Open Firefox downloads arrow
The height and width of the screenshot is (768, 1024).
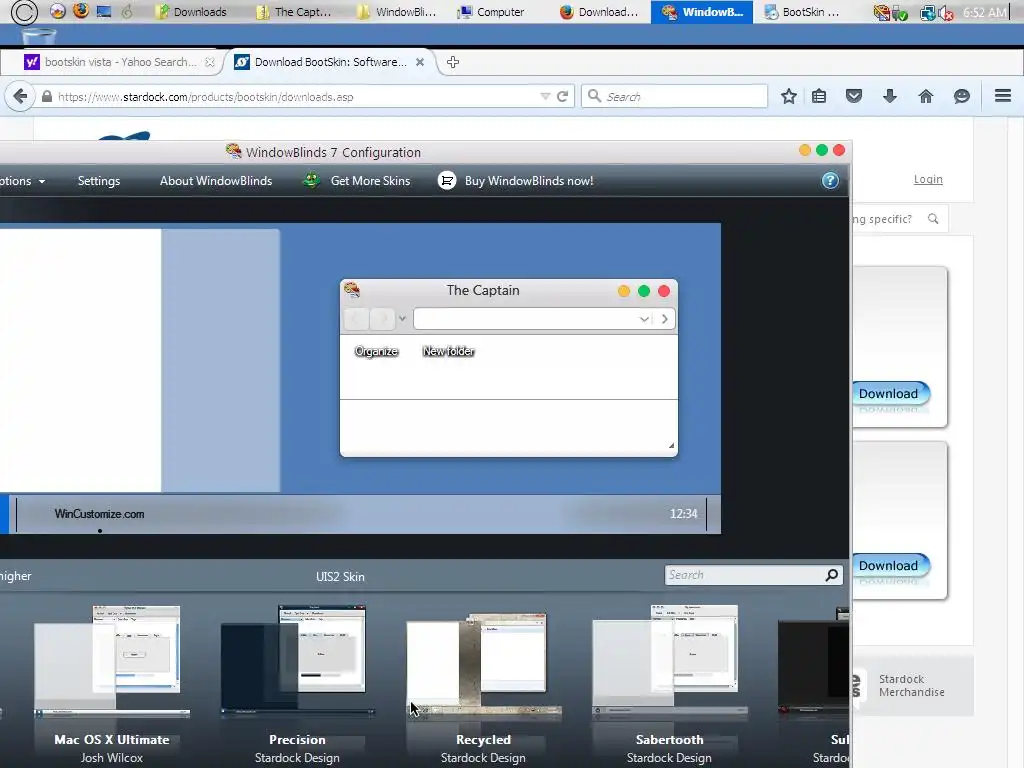(889, 97)
